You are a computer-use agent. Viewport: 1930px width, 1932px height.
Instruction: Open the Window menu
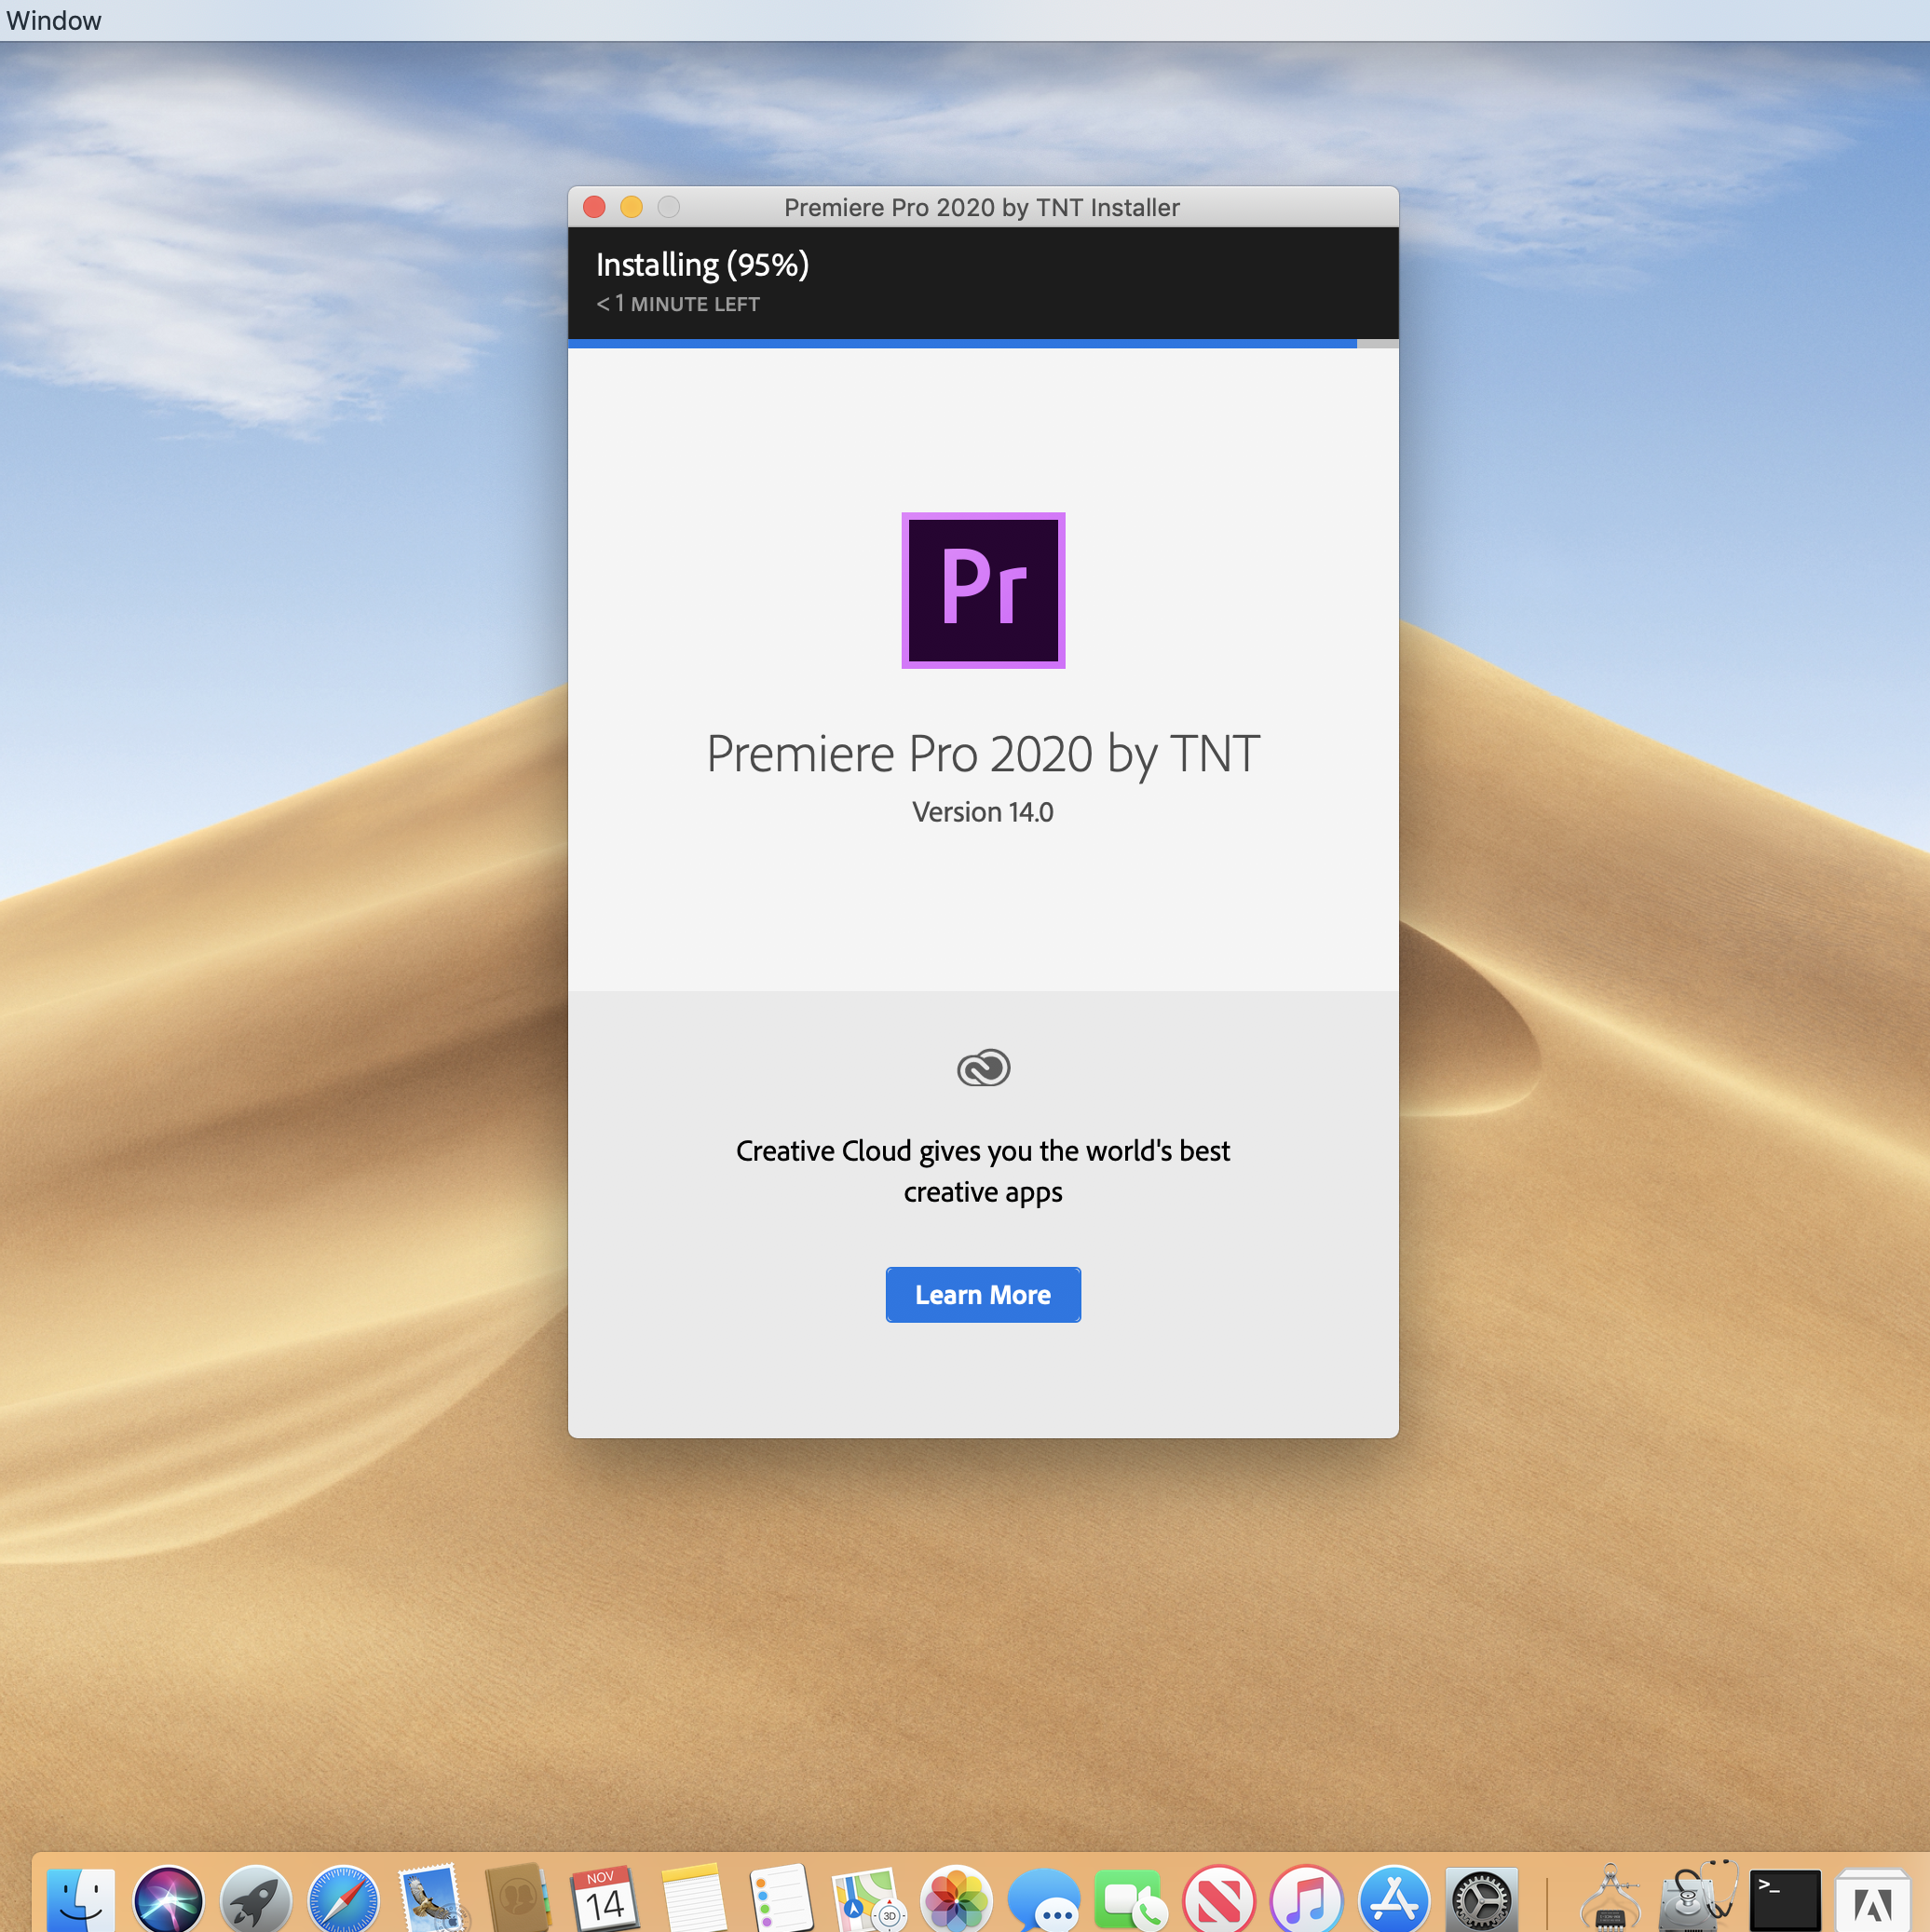click(53, 20)
